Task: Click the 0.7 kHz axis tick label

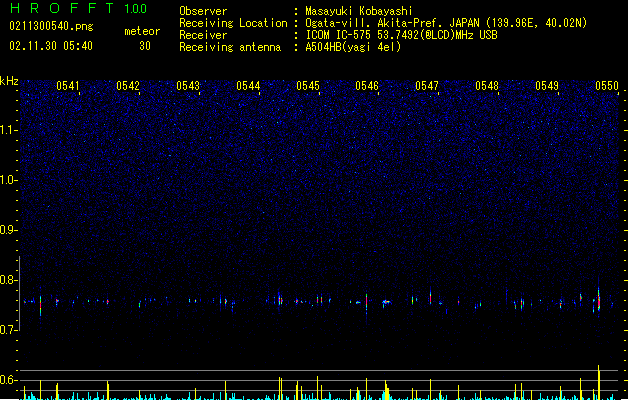Action: (x=8, y=330)
